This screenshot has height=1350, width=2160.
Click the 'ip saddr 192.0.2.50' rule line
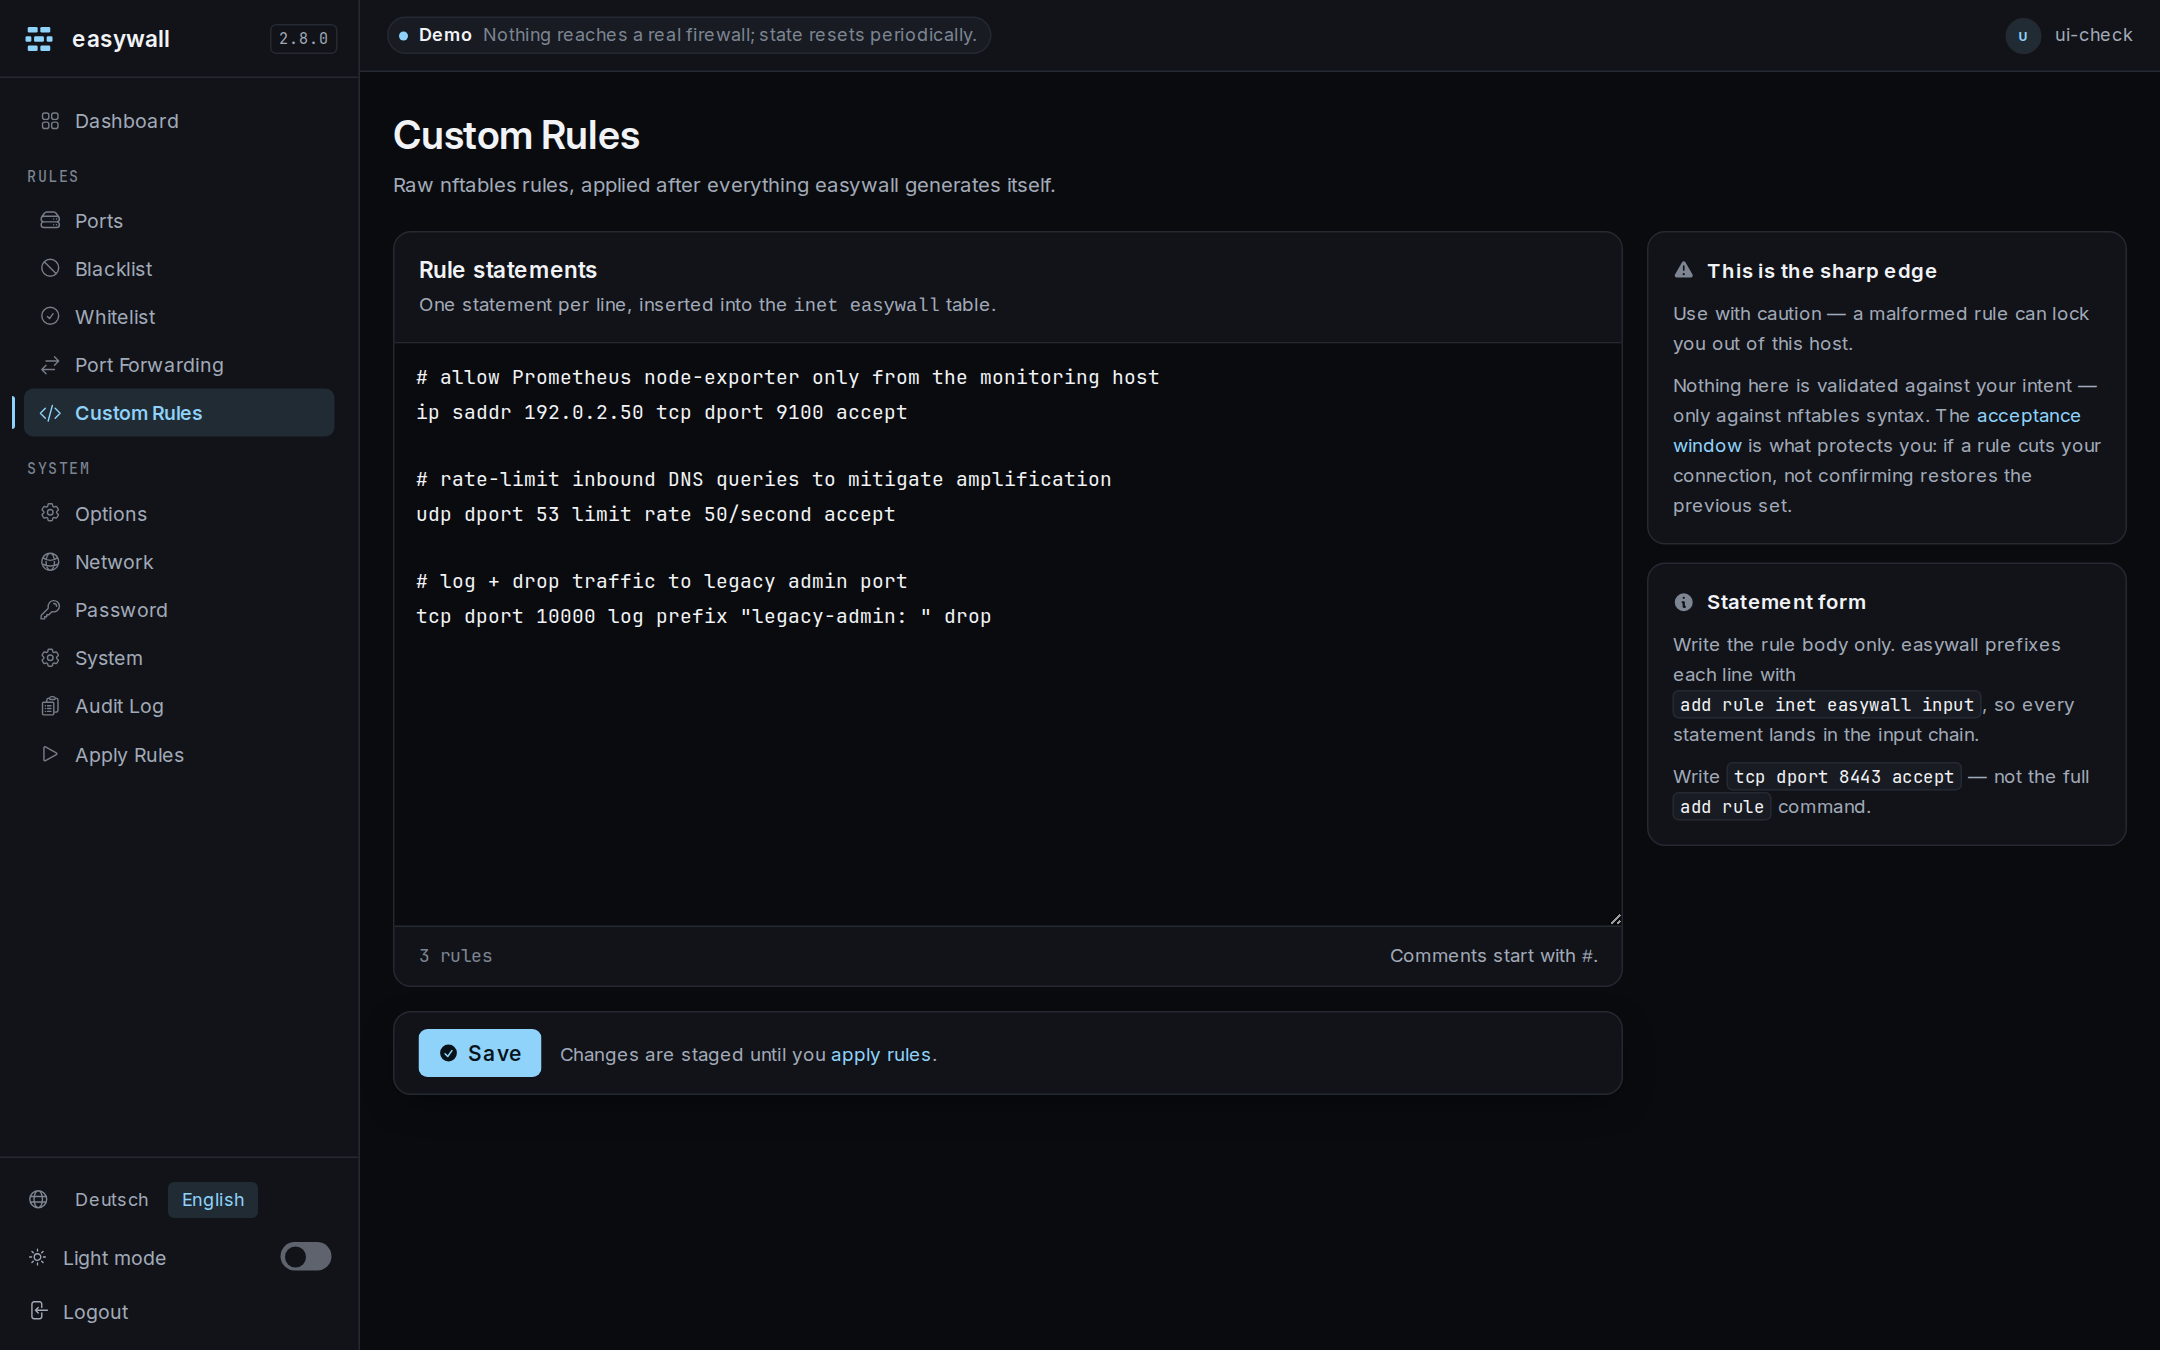[x=661, y=412]
